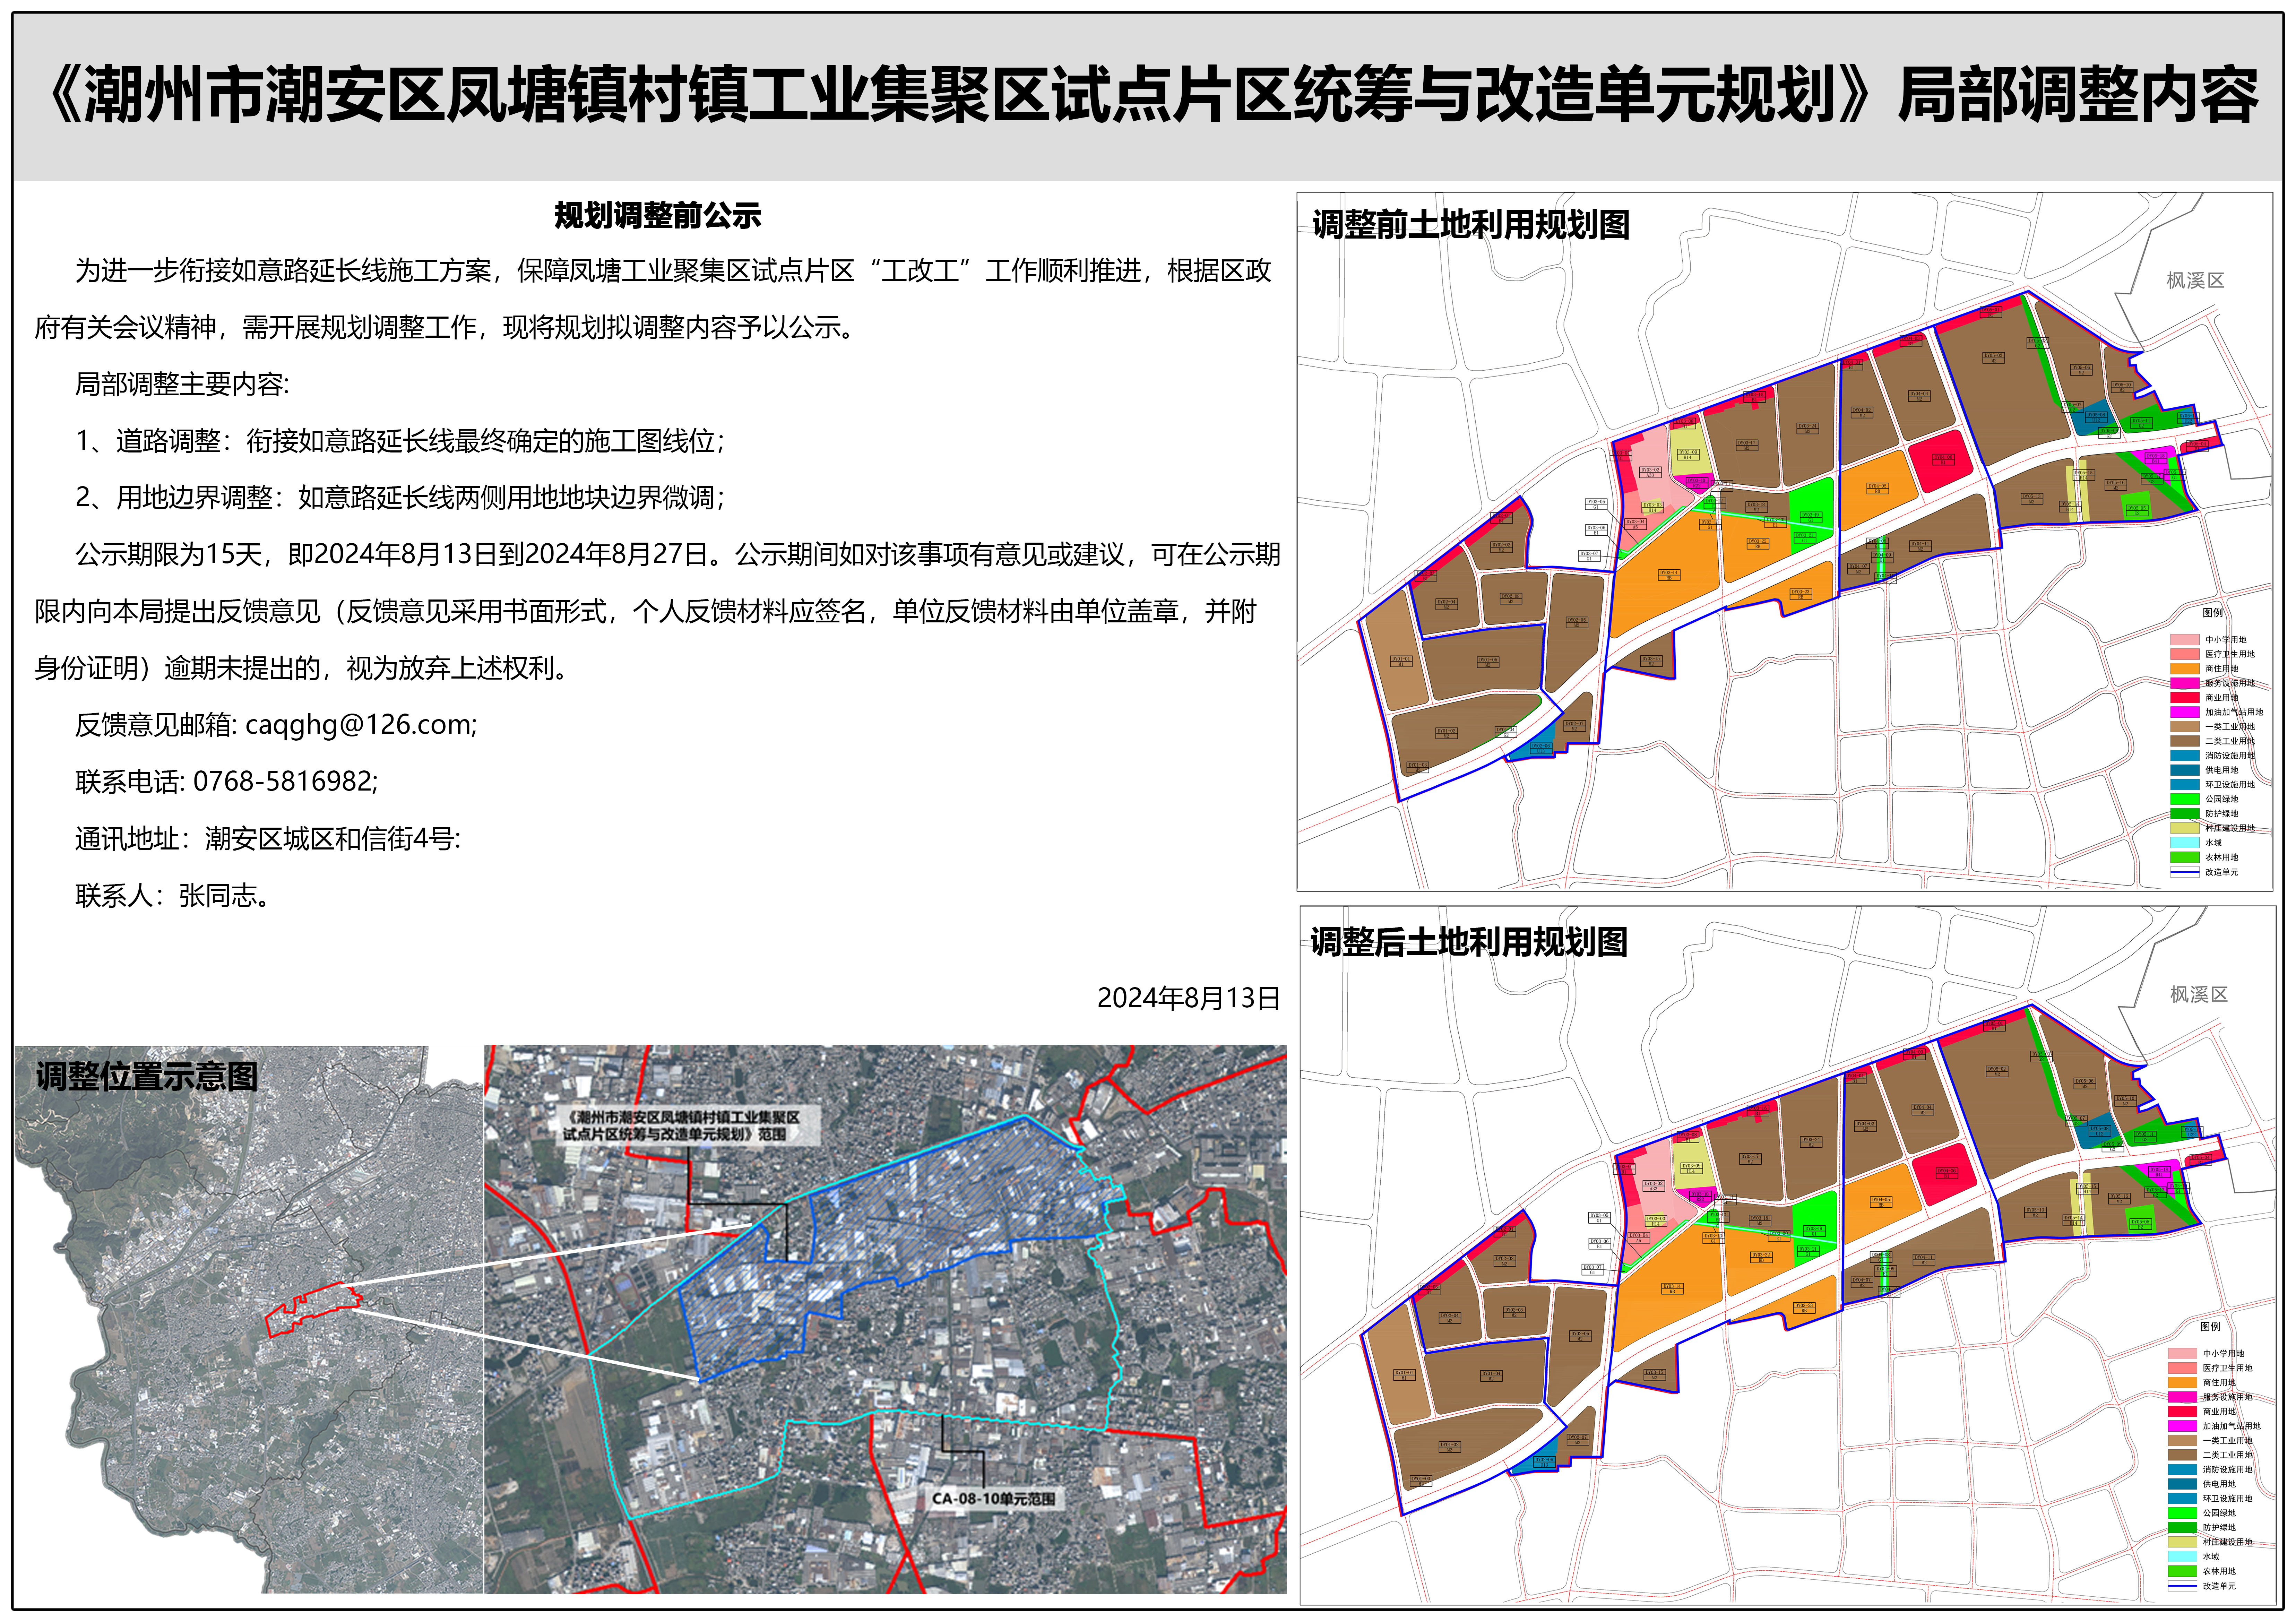Click the text 医疗卫生用地 in 调整后 legend

click(x=2228, y=1368)
